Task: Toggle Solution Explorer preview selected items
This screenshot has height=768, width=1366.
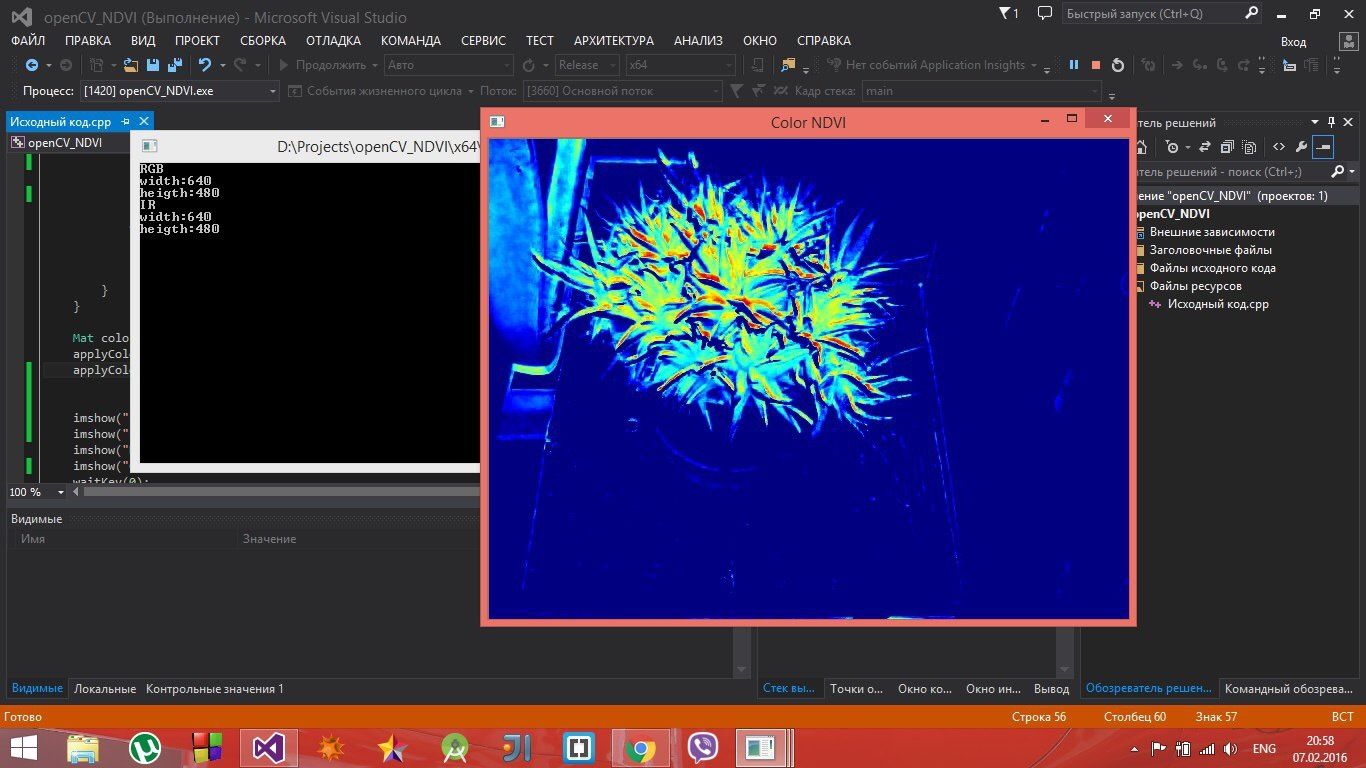Action: pyautogui.click(x=1323, y=147)
